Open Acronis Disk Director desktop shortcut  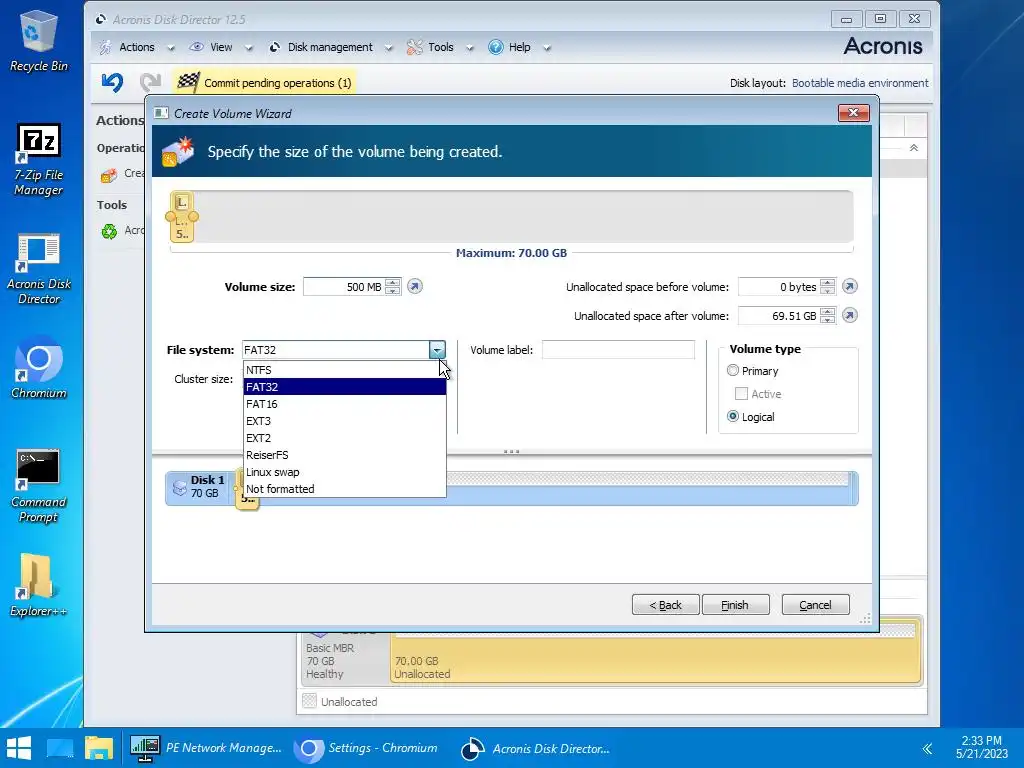39,269
